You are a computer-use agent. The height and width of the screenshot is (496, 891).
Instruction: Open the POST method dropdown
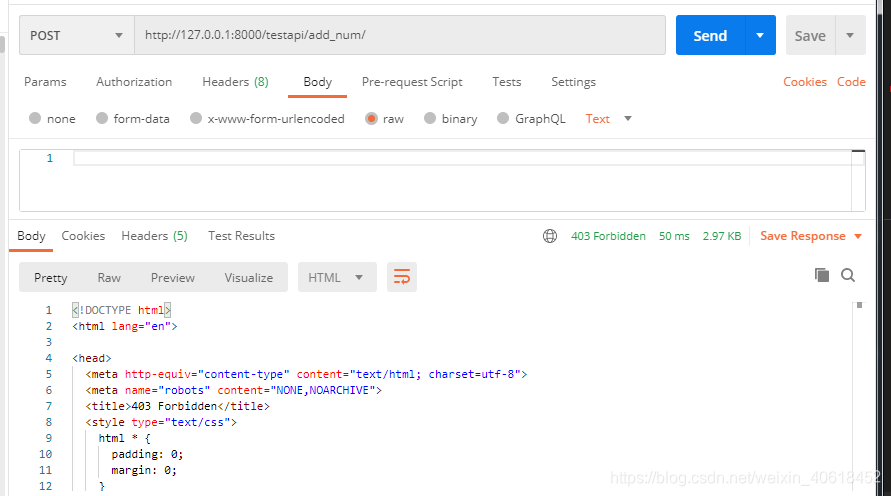[x=77, y=35]
